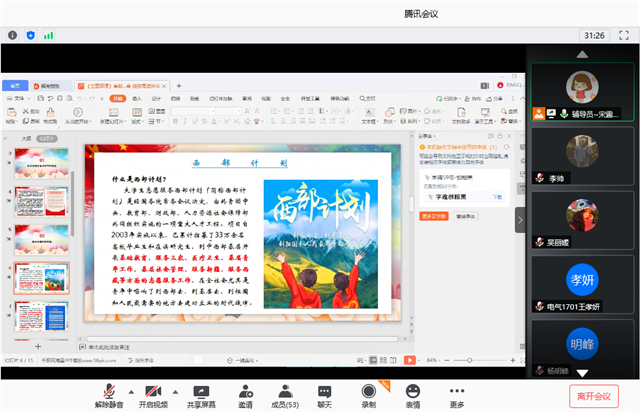Viewport: 640px width, 413px height.
Task: Click the notes field 单击此处添加备注
Action: tap(109, 347)
